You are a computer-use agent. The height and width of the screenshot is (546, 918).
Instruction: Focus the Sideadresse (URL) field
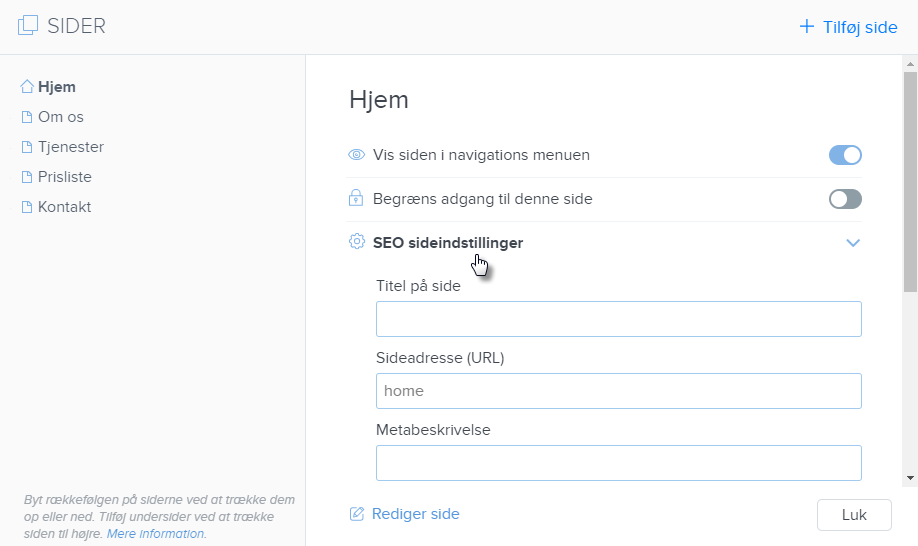(x=618, y=391)
